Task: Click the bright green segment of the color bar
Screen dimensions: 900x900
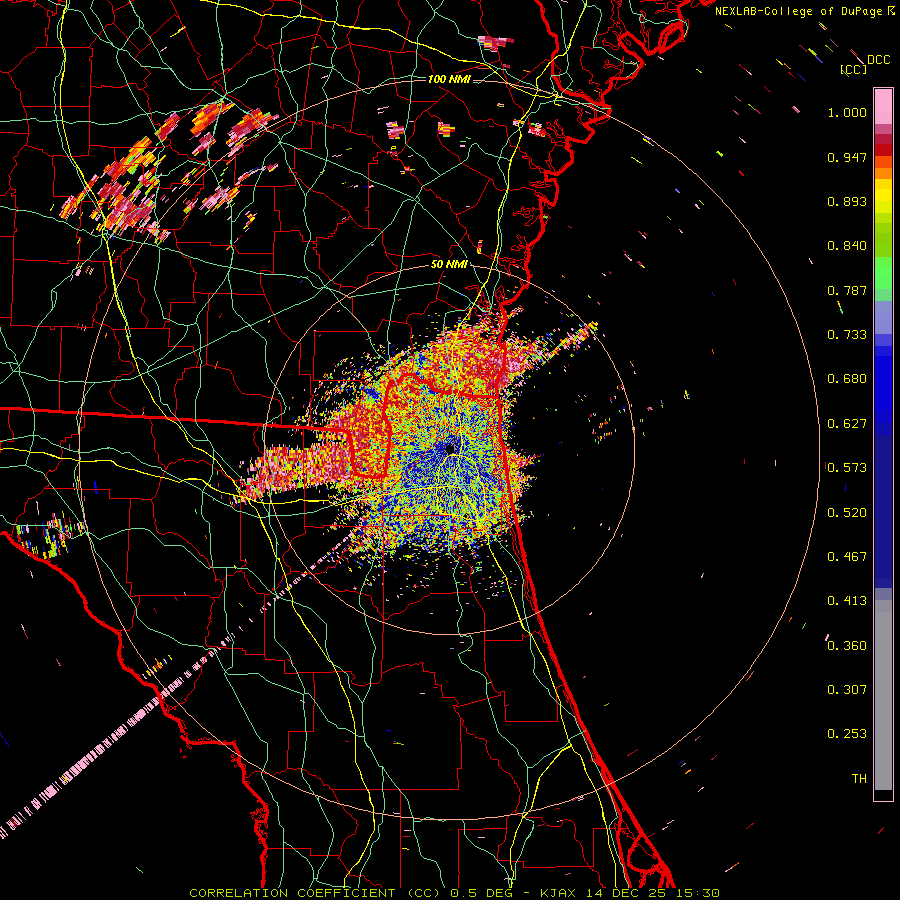Action: (883, 273)
